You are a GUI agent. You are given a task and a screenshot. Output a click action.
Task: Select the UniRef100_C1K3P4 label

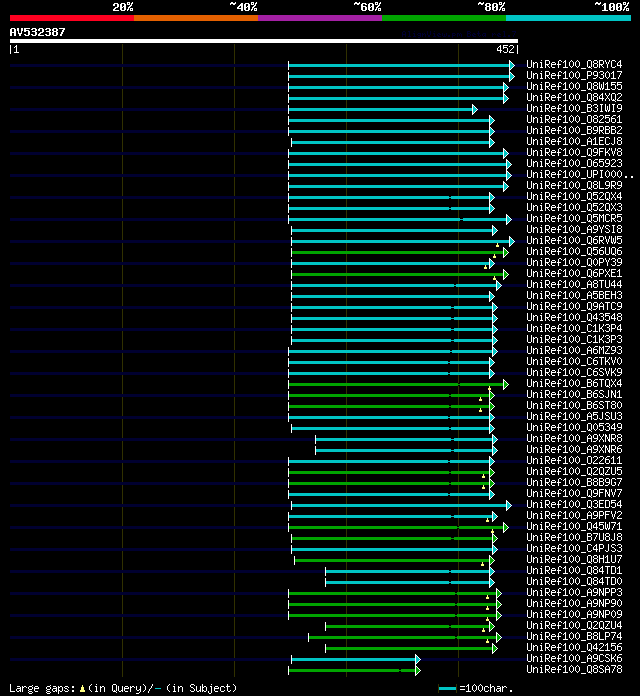[574, 328]
